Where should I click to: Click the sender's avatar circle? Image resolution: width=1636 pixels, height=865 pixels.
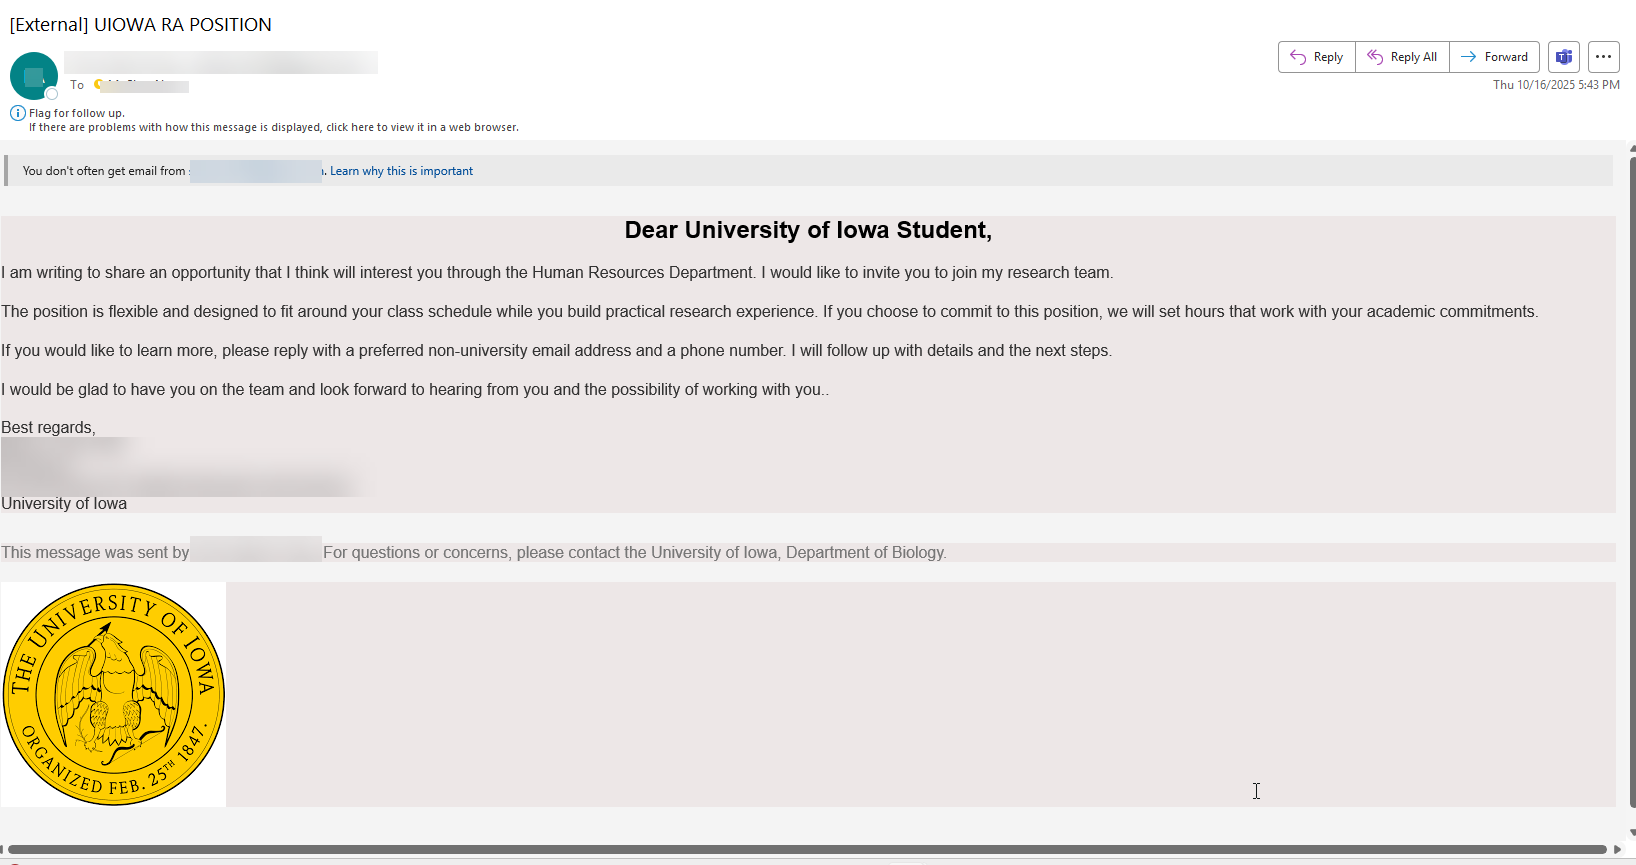click(33, 75)
